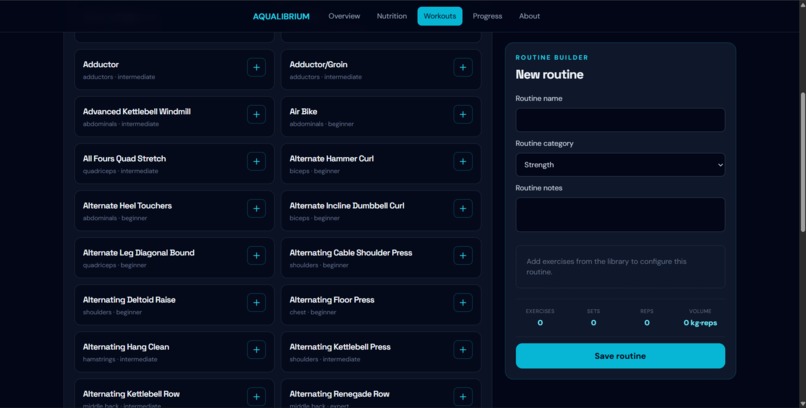Viewport: 806px width, 408px height.
Task: Add Alternating Renegade Row via plus icon
Action: [x=463, y=397]
